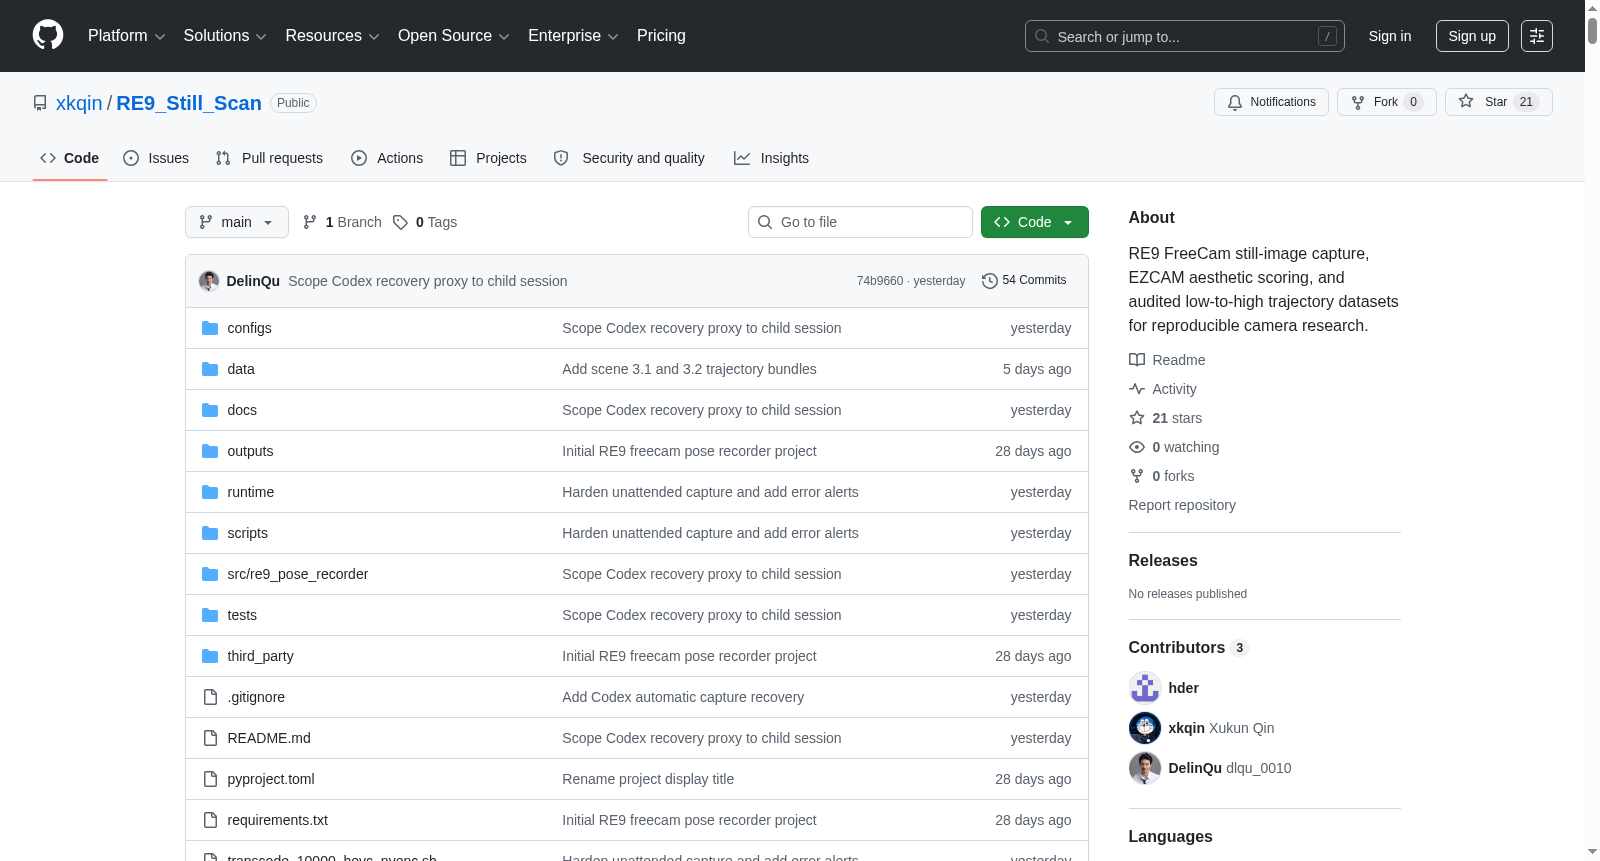Viewport: 1600px width, 861px height.
Task: Select the src/re9_pose_recorder folder icon
Action: tap(210, 574)
